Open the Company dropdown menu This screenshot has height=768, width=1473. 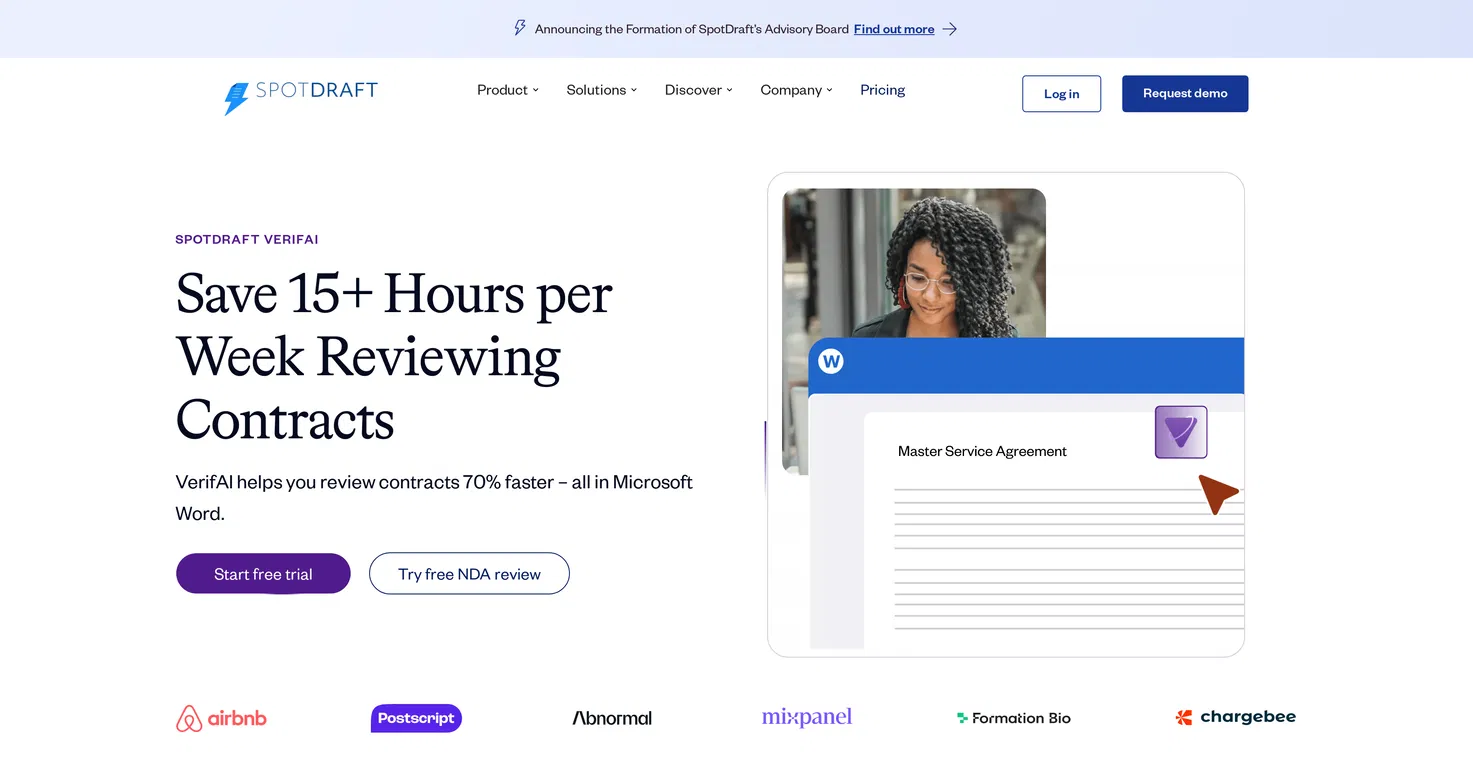[x=796, y=90]
